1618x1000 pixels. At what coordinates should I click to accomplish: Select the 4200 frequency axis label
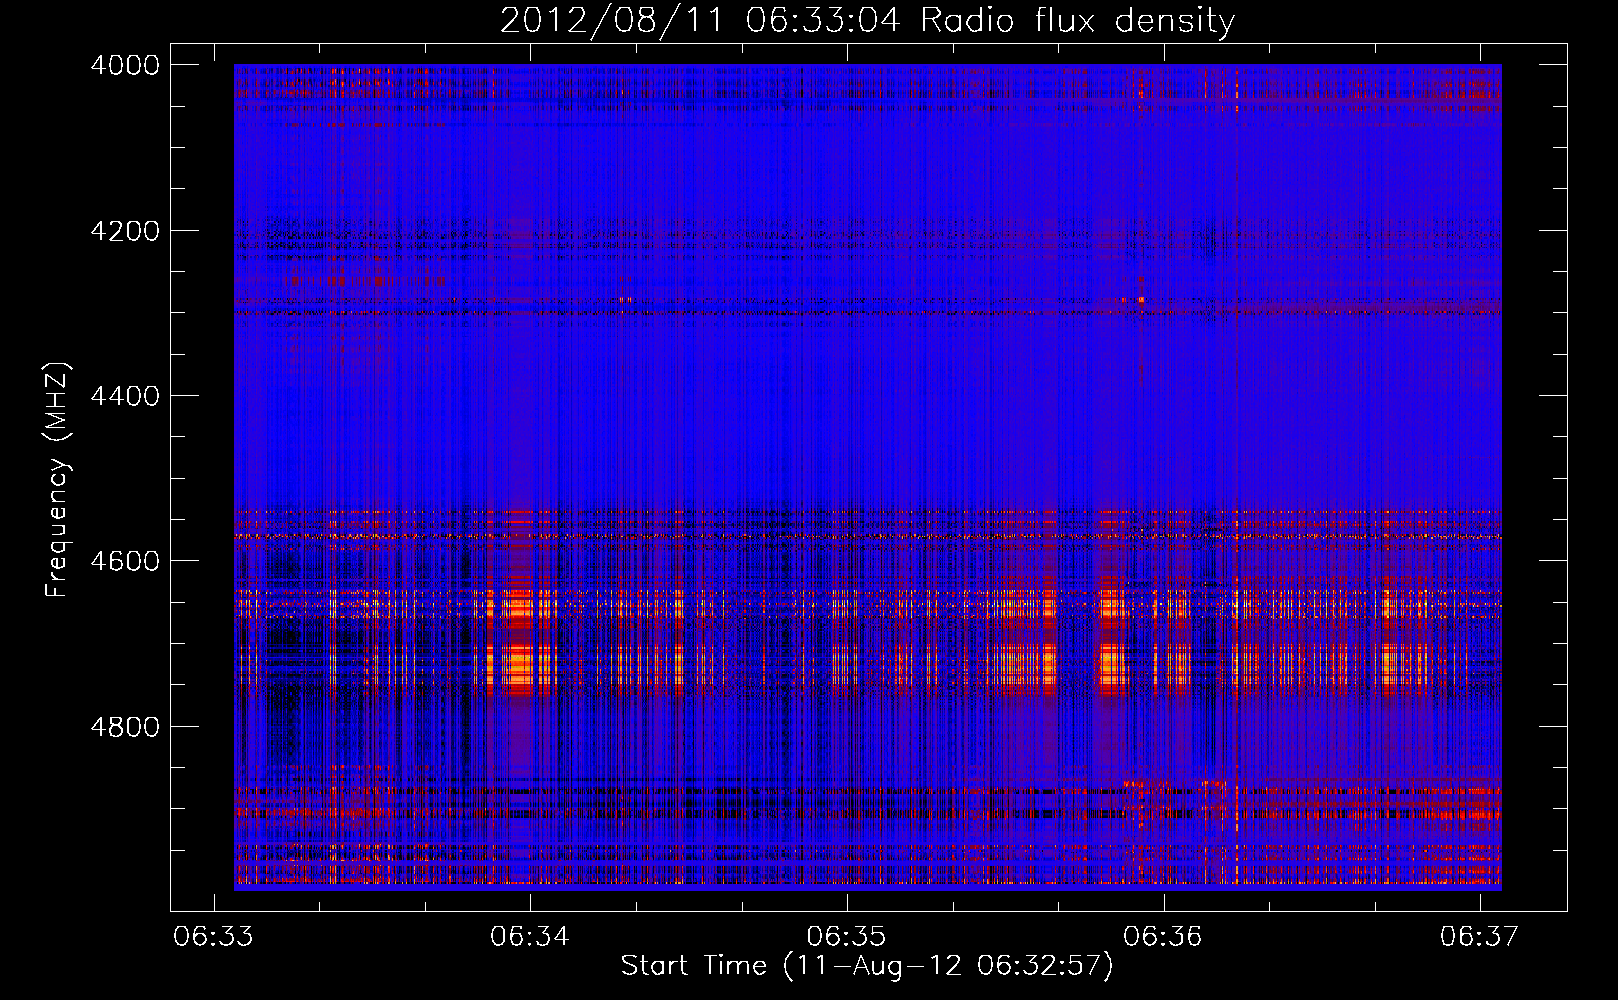pos(125,231)
